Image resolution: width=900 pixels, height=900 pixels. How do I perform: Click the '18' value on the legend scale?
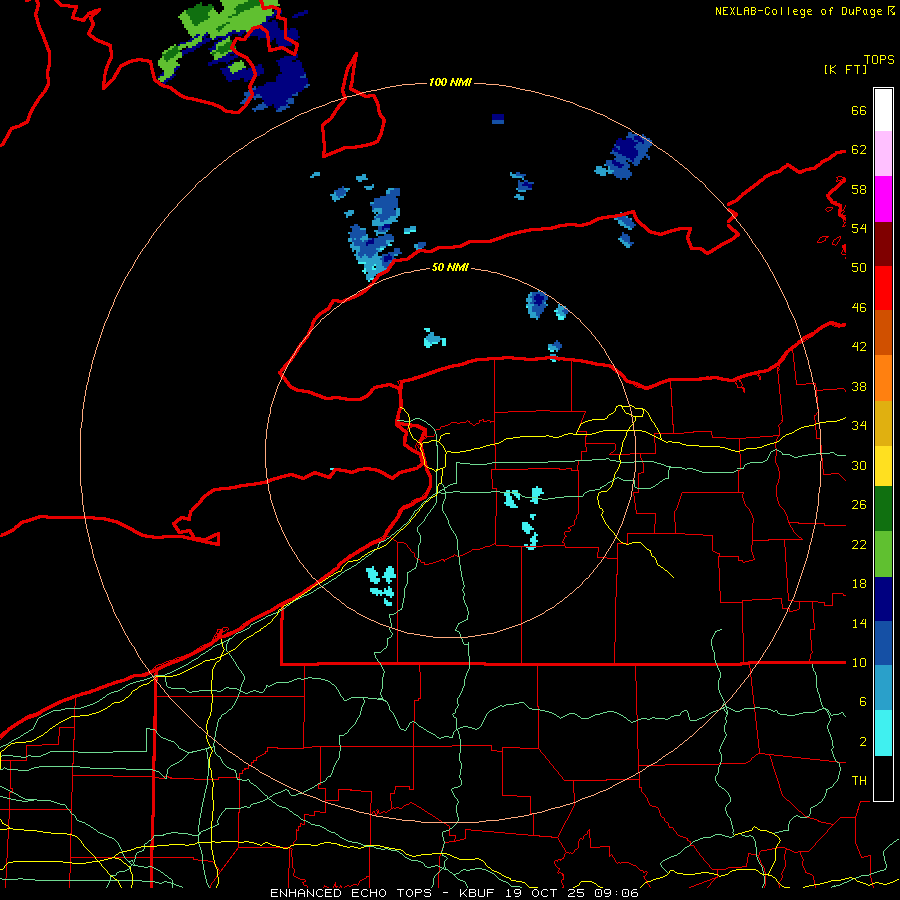859,584
